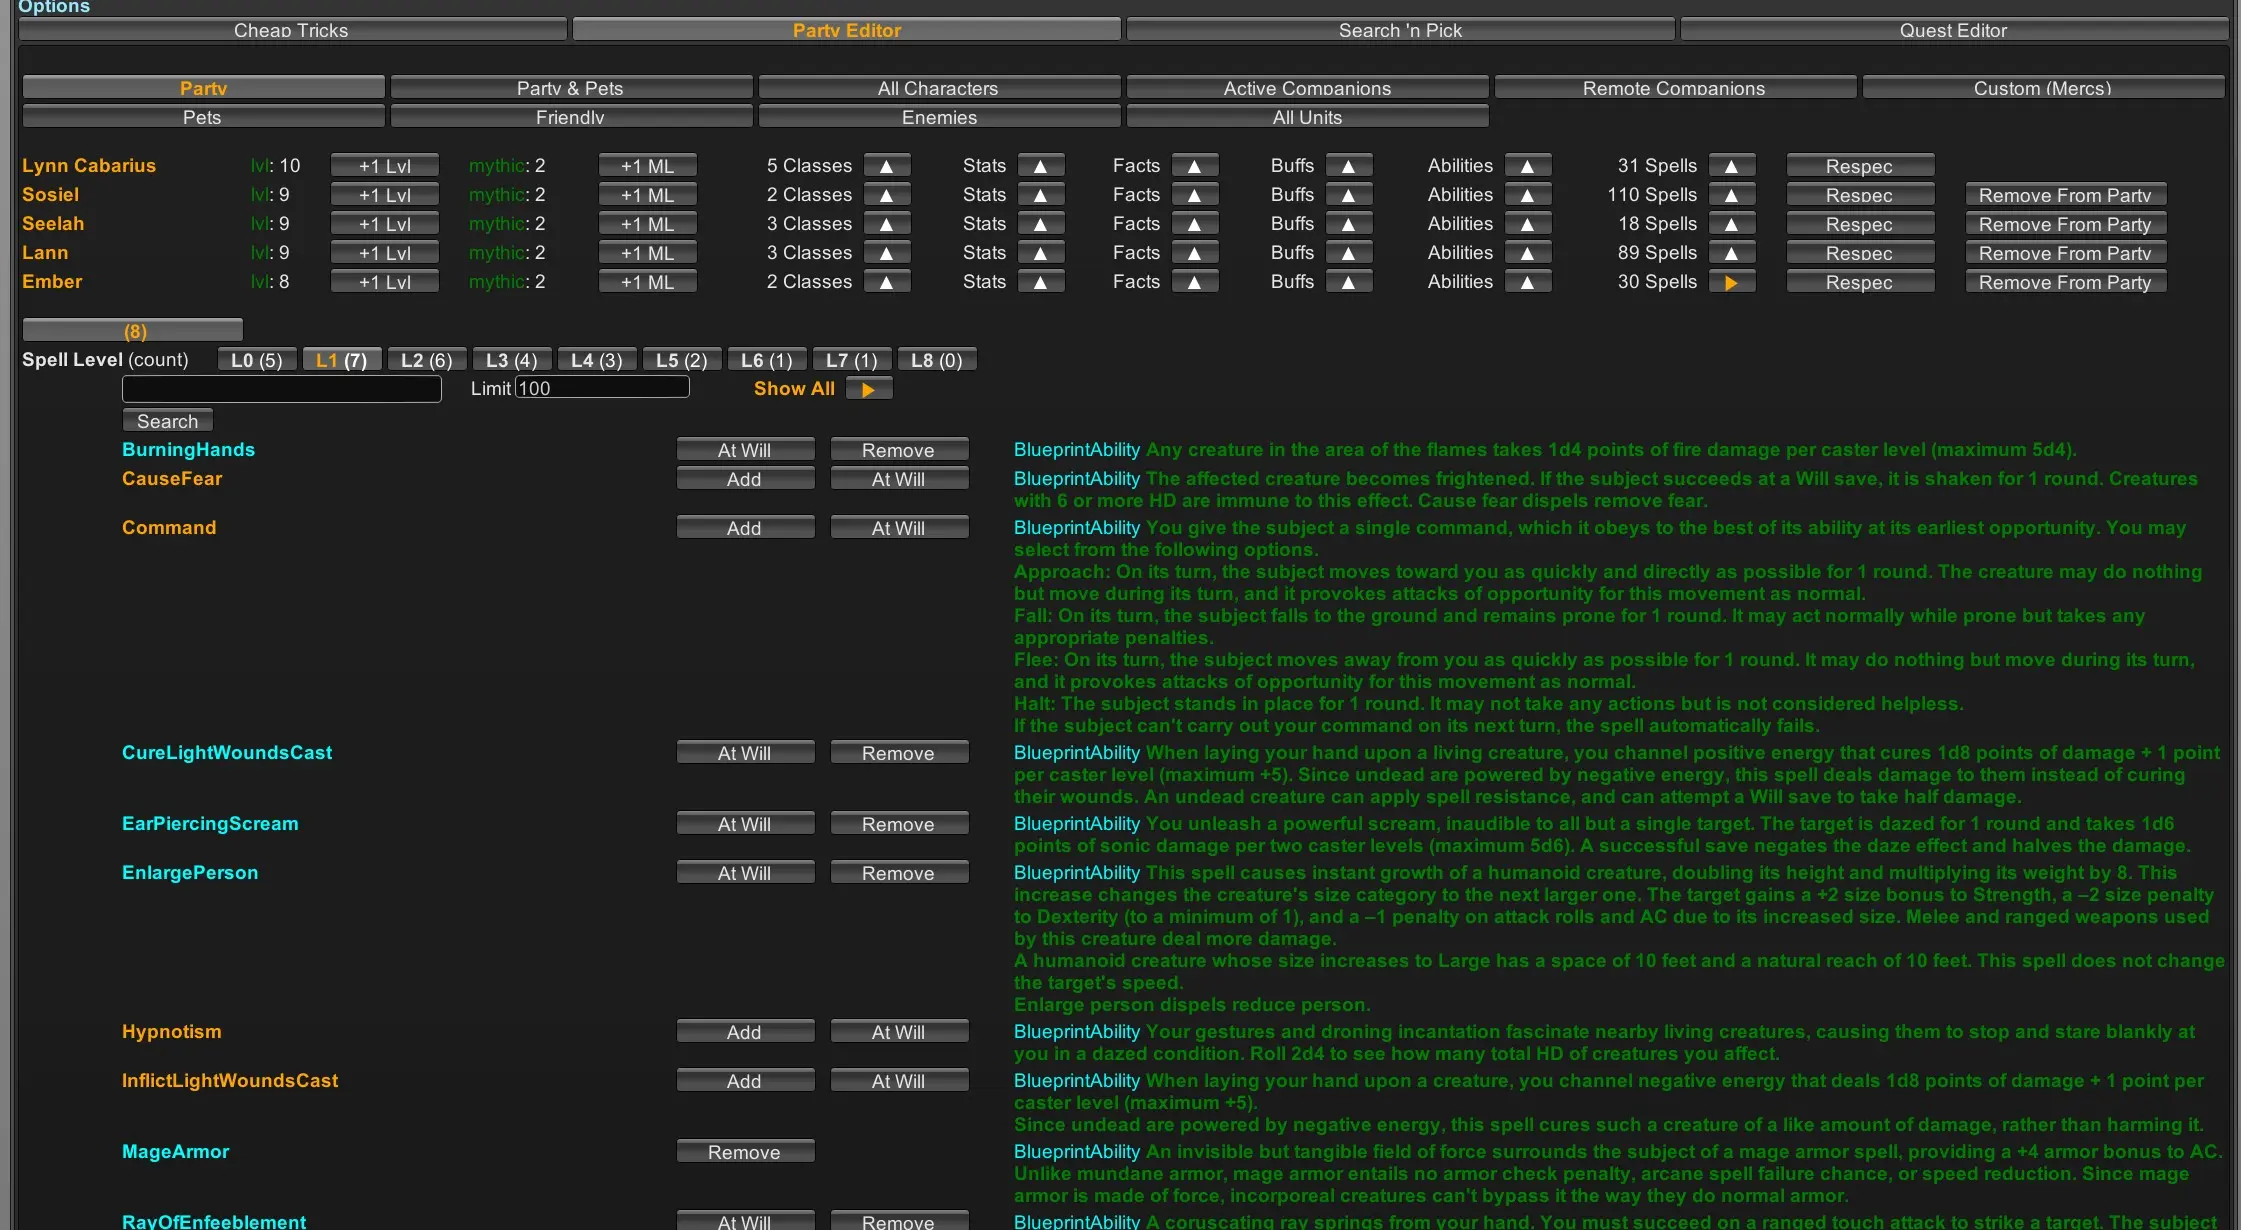Expand Sosiel's 110 Spells arrow
The height and width of the screenshot is (1230, 2241).
coord(1731,196)
